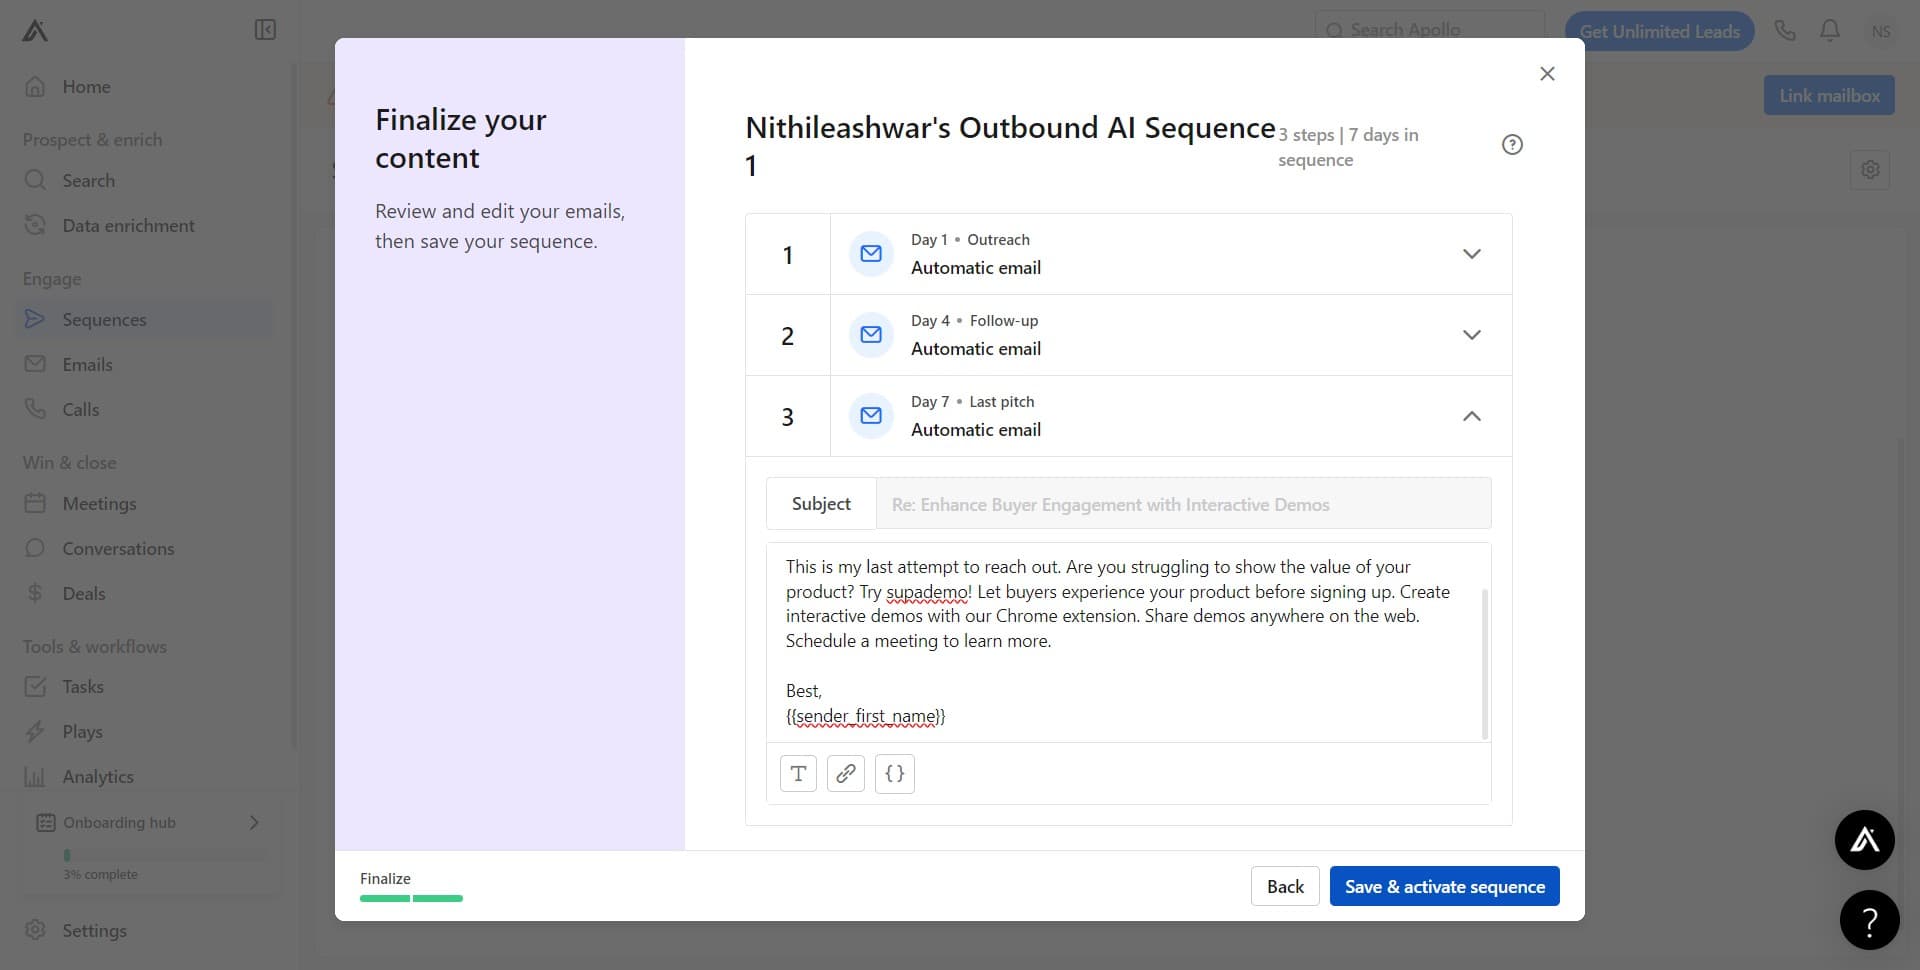Close the sequence dialog with X
Viewport: 1920px width, 970px height.
(x=1547, y=74)
